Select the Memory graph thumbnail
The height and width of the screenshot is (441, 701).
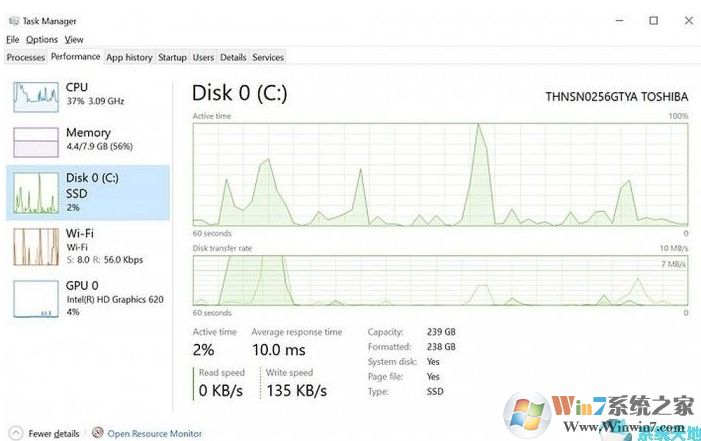point(36,142)
